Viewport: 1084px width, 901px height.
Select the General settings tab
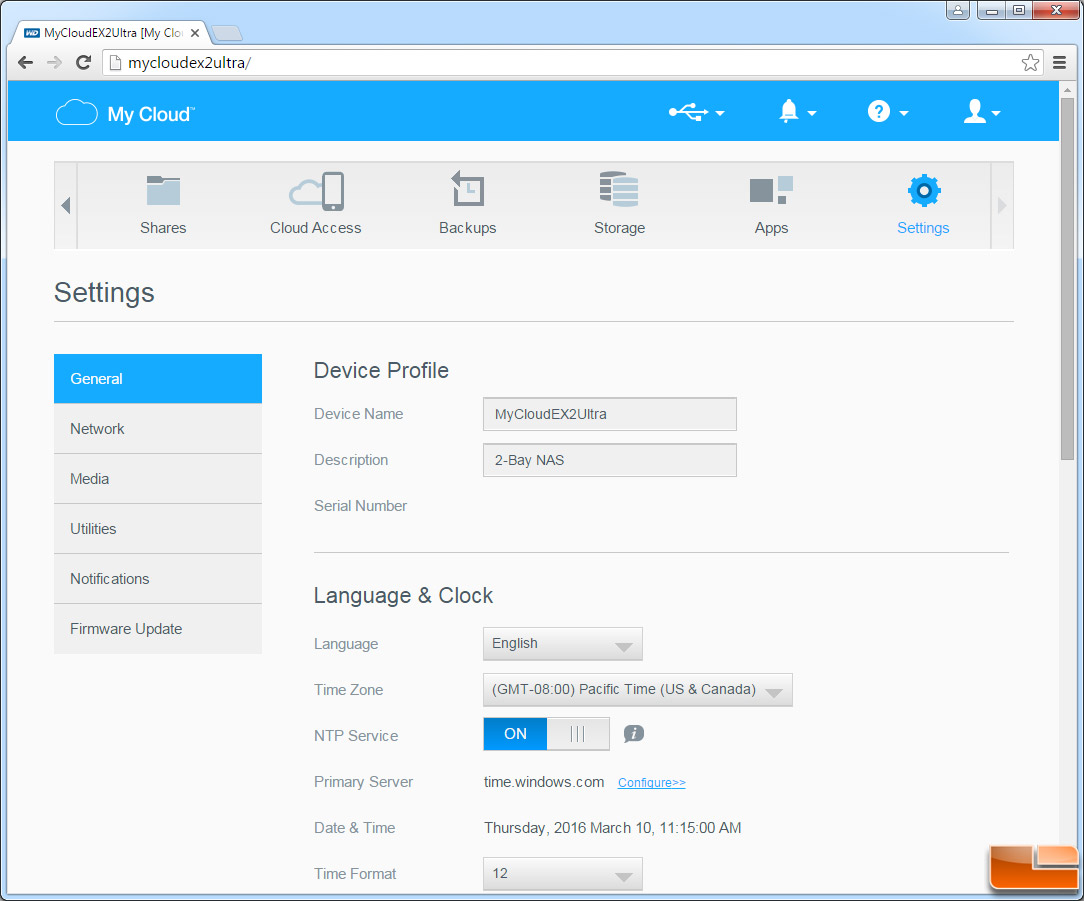click(x=158, y=379)
